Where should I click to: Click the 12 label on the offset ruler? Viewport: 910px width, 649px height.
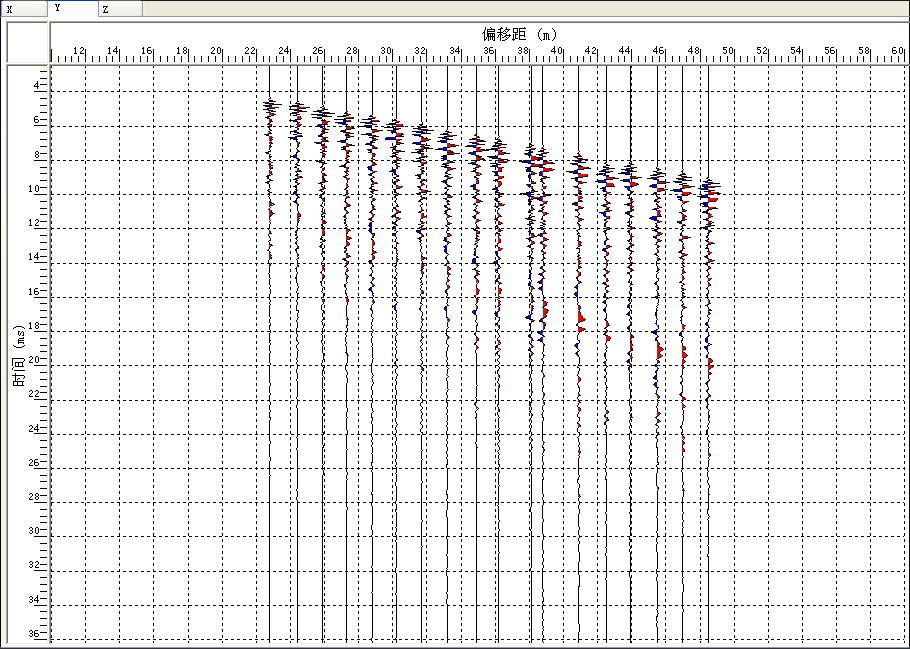click(80, 50)
